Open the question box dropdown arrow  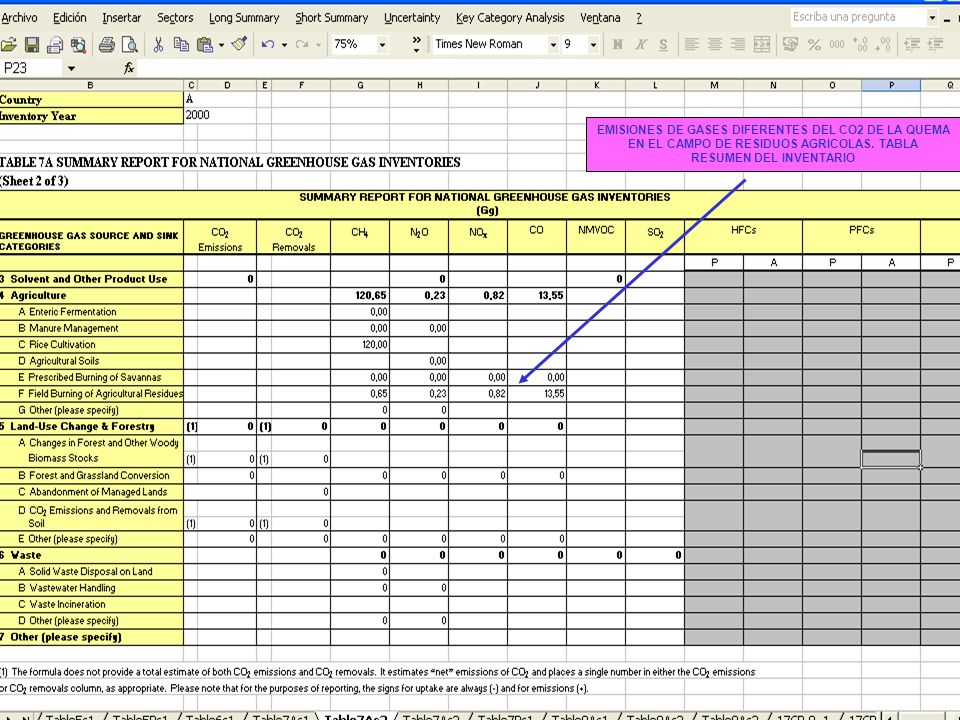click(x=932, y=18)
